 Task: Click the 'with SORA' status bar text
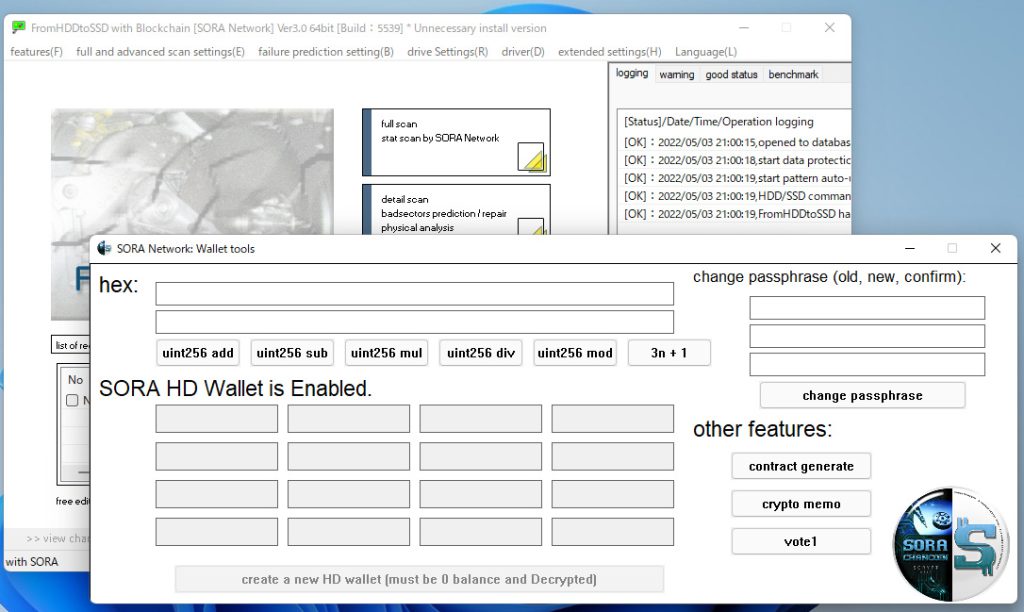coord(31,562)
